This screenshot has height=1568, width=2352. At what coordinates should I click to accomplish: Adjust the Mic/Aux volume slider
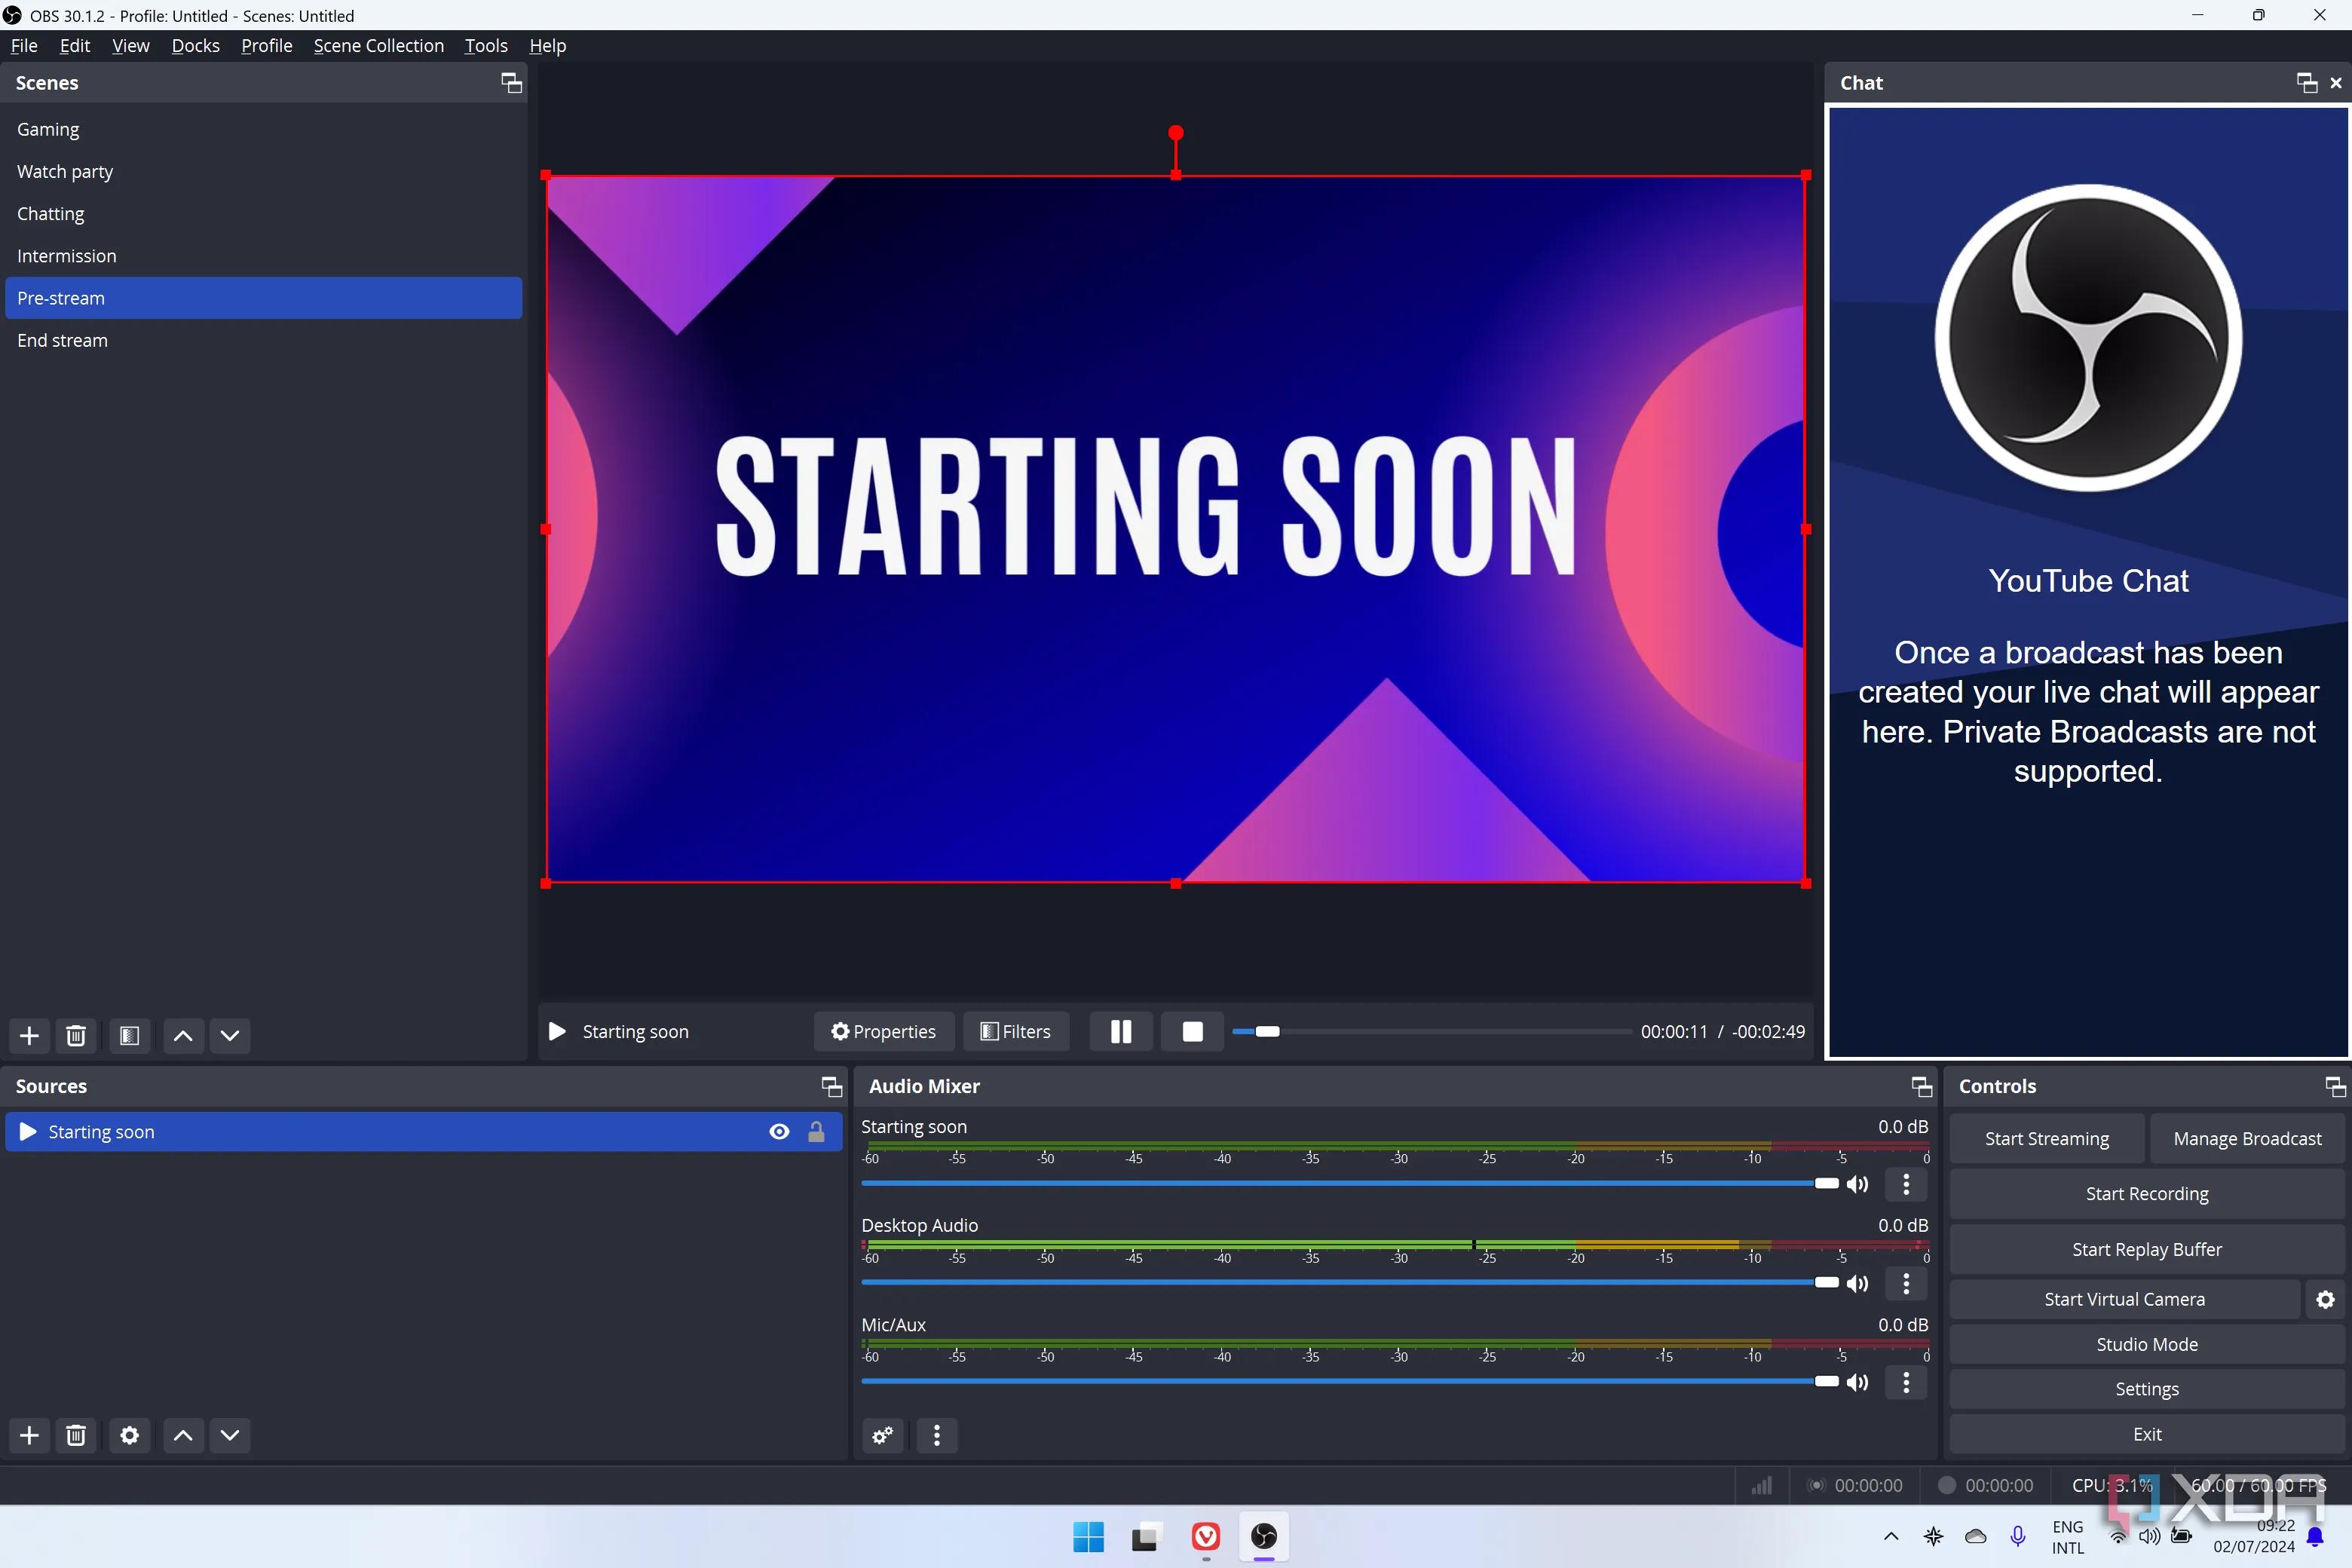point(1826,1381)
